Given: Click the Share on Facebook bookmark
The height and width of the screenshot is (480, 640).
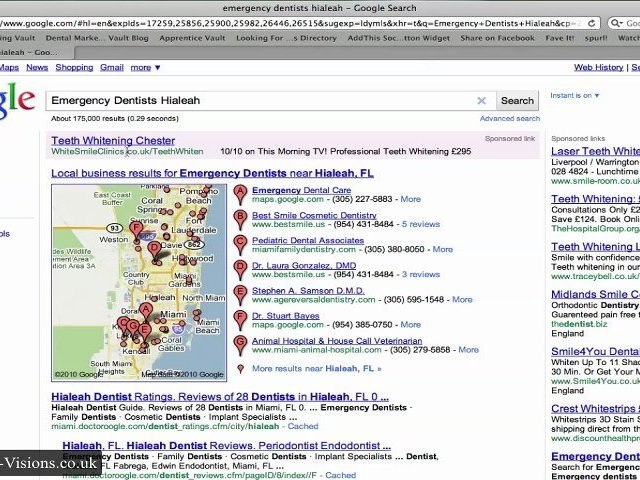Looking at the screenshot, I should (497, 38).
